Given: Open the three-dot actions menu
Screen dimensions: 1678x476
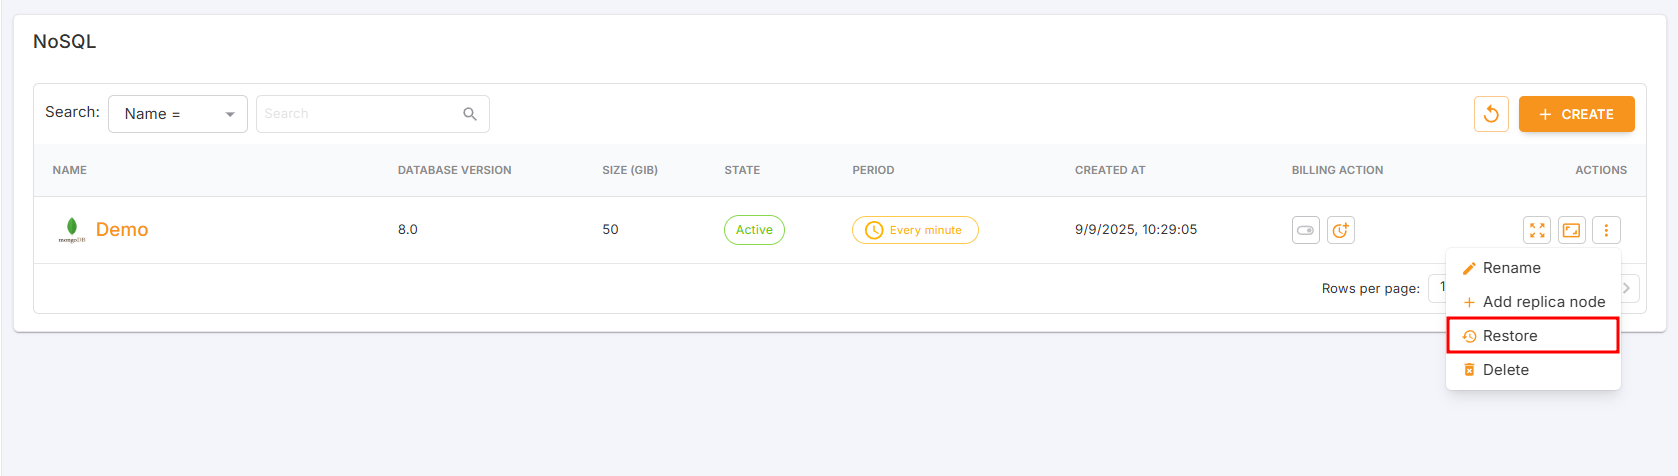Looking at the screenshot, I should tap(1606, 230).
